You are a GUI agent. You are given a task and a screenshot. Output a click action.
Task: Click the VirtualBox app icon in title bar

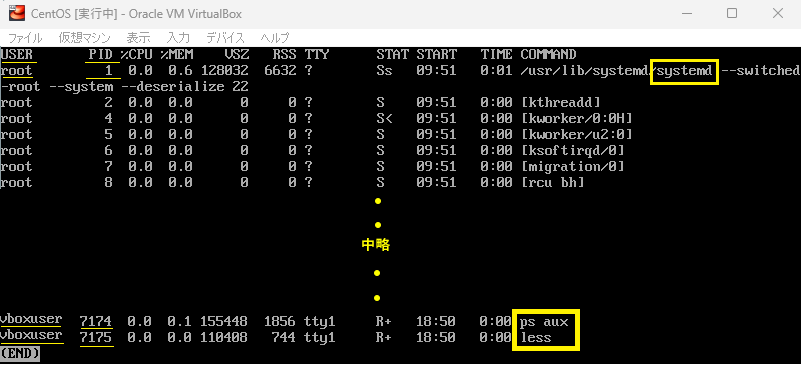coord(17,14)
